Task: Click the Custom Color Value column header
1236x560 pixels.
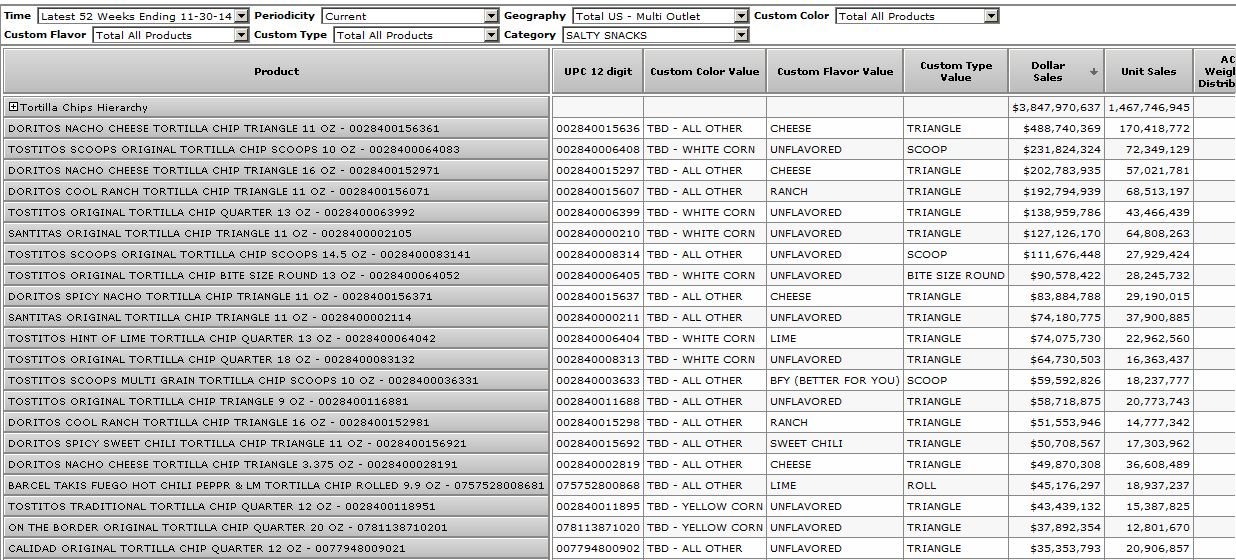Action: pyautogui.click(x=704, y=72)
